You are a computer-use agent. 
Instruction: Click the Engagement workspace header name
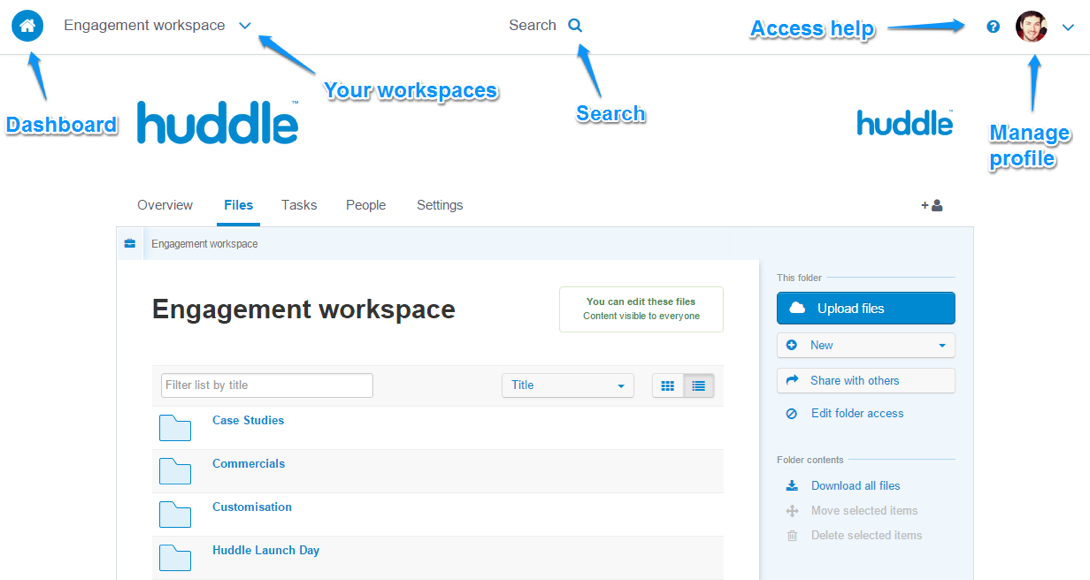145,25
